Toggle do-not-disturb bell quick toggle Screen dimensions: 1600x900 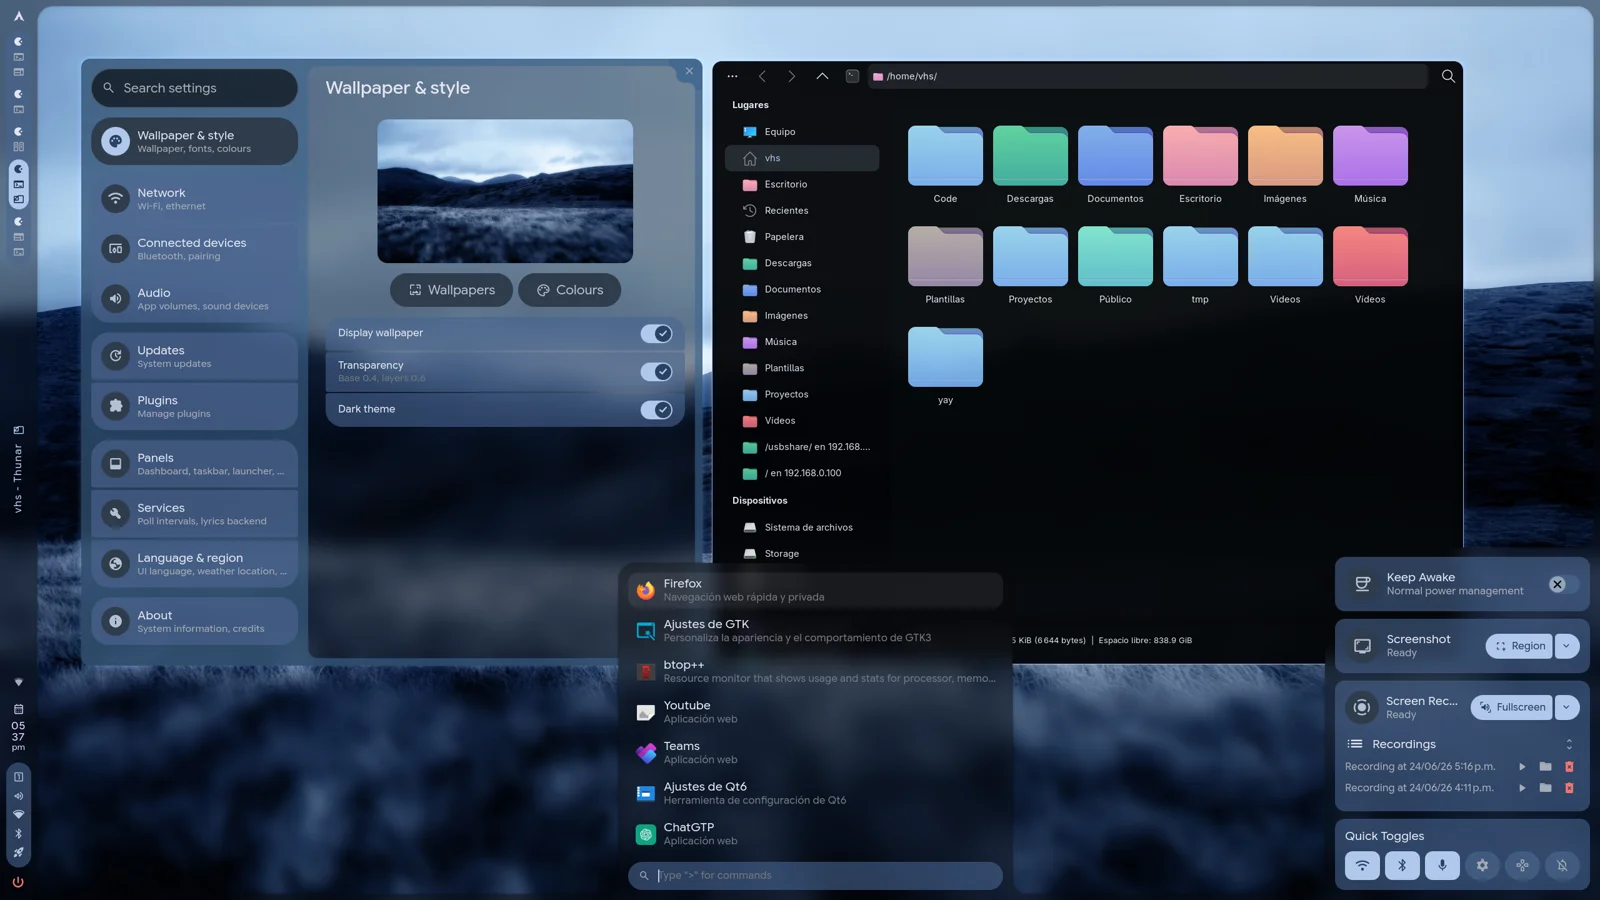point(1562,865)
